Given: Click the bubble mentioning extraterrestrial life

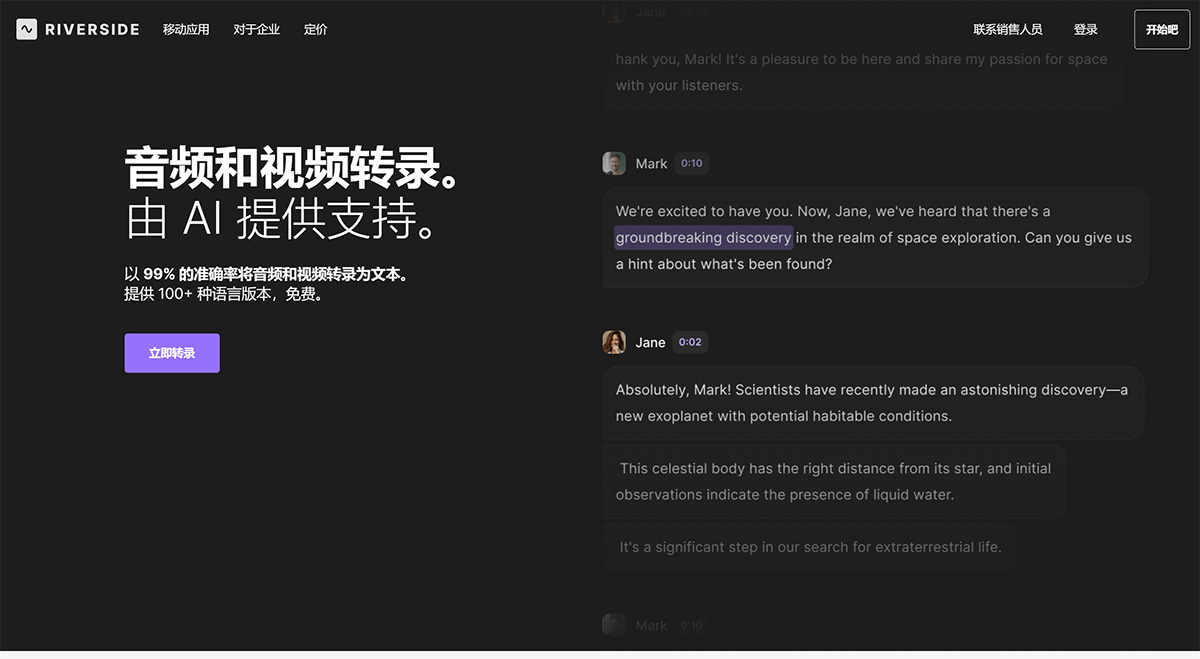Looking at the screenshot, I should (810, 547).
